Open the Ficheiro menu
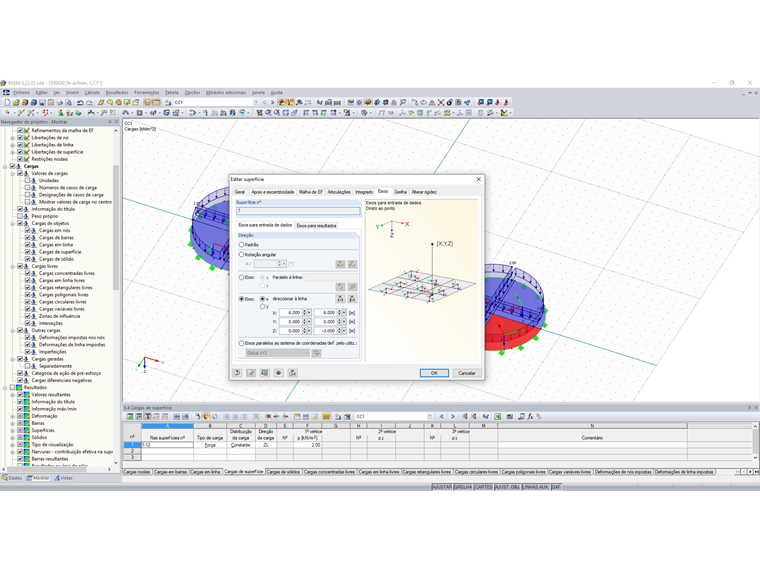The height and width of the screenshot is (570, 760). pyautogui.click(x=21, y=93)
